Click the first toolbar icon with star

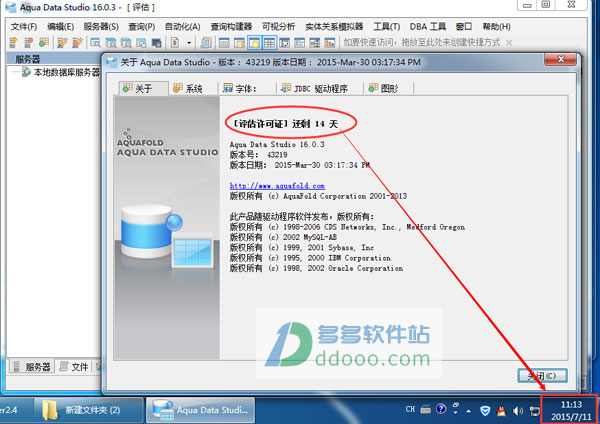coord(13,42)
